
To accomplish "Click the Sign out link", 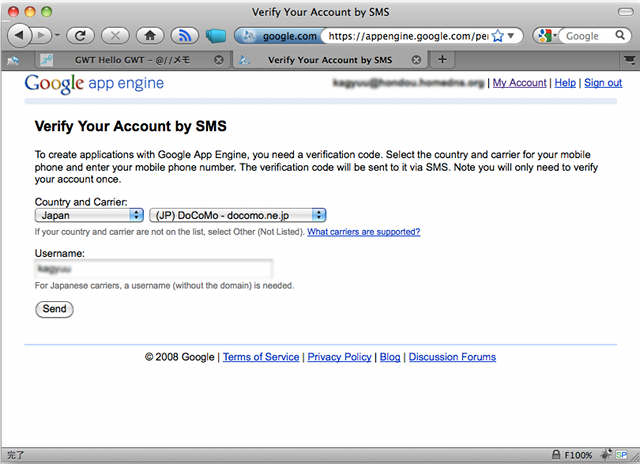I will [602, 83].
